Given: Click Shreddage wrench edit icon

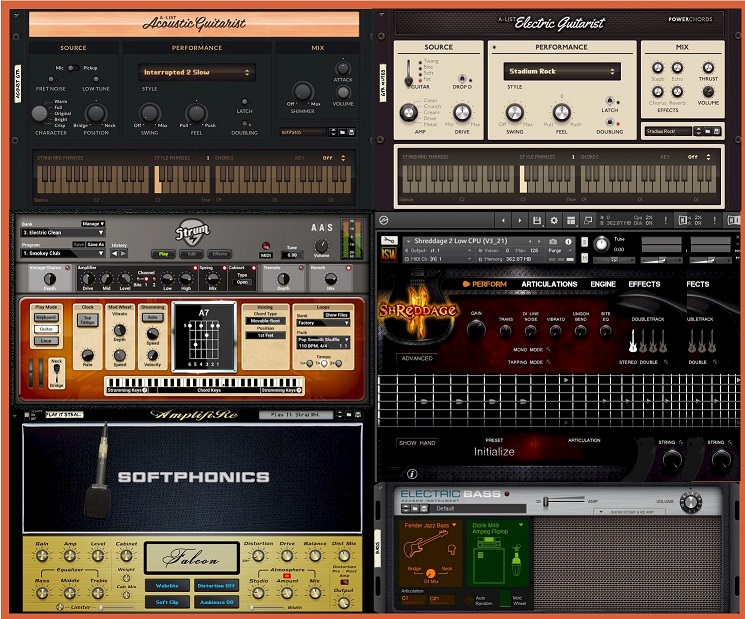Looking at the screenshot, I should 388,240.
